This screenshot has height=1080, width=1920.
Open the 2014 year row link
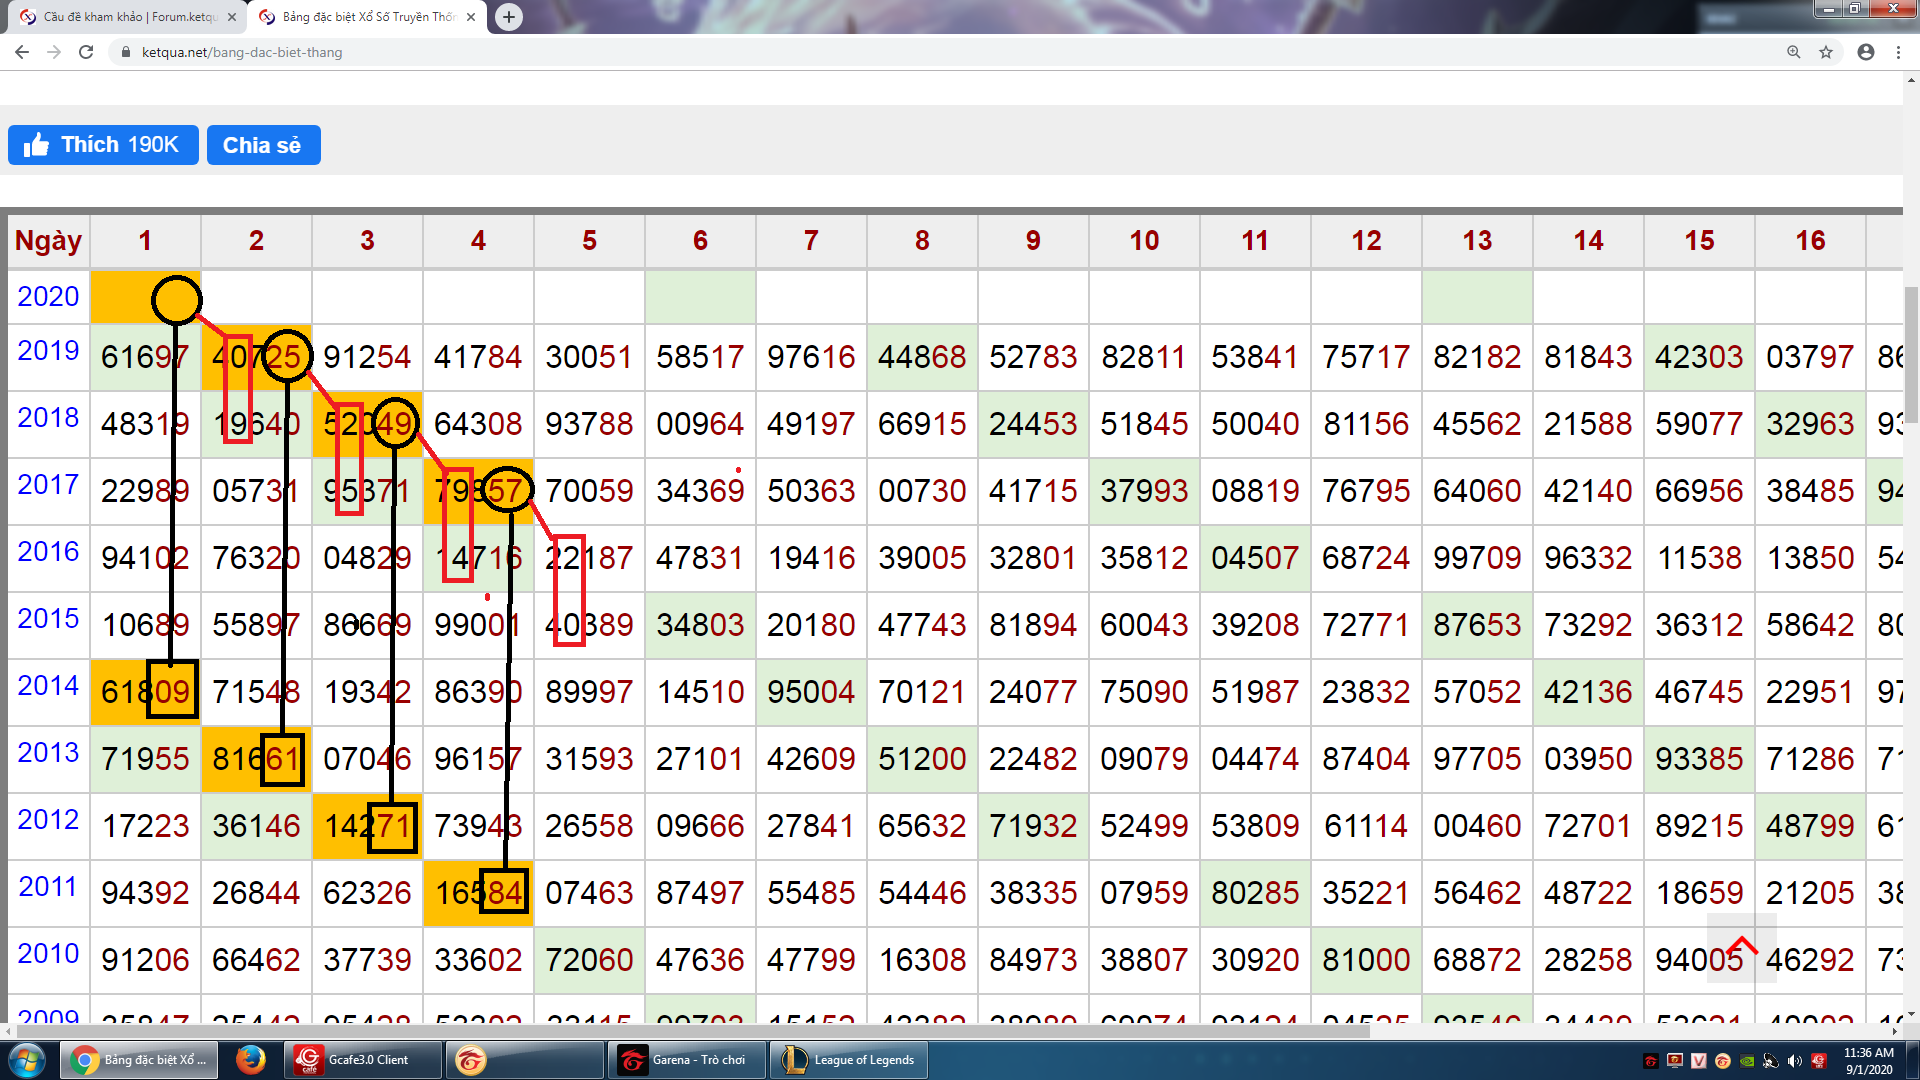click(48, 686)
